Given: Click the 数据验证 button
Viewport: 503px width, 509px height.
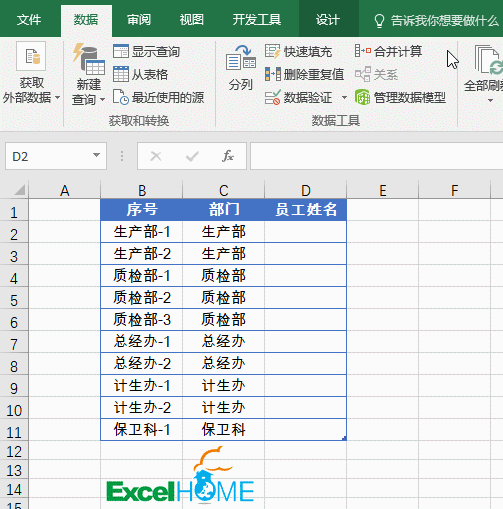Looking at the screenshot, I should 298,97.
